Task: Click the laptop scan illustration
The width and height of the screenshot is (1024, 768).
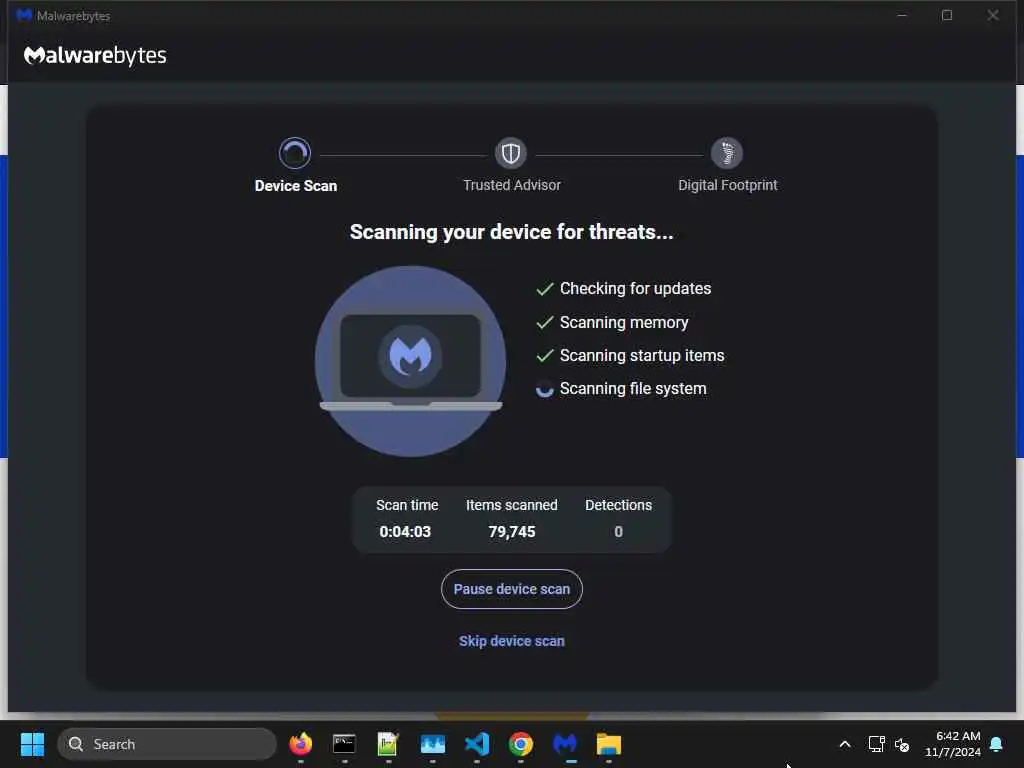Action: (x=410, y=361)
